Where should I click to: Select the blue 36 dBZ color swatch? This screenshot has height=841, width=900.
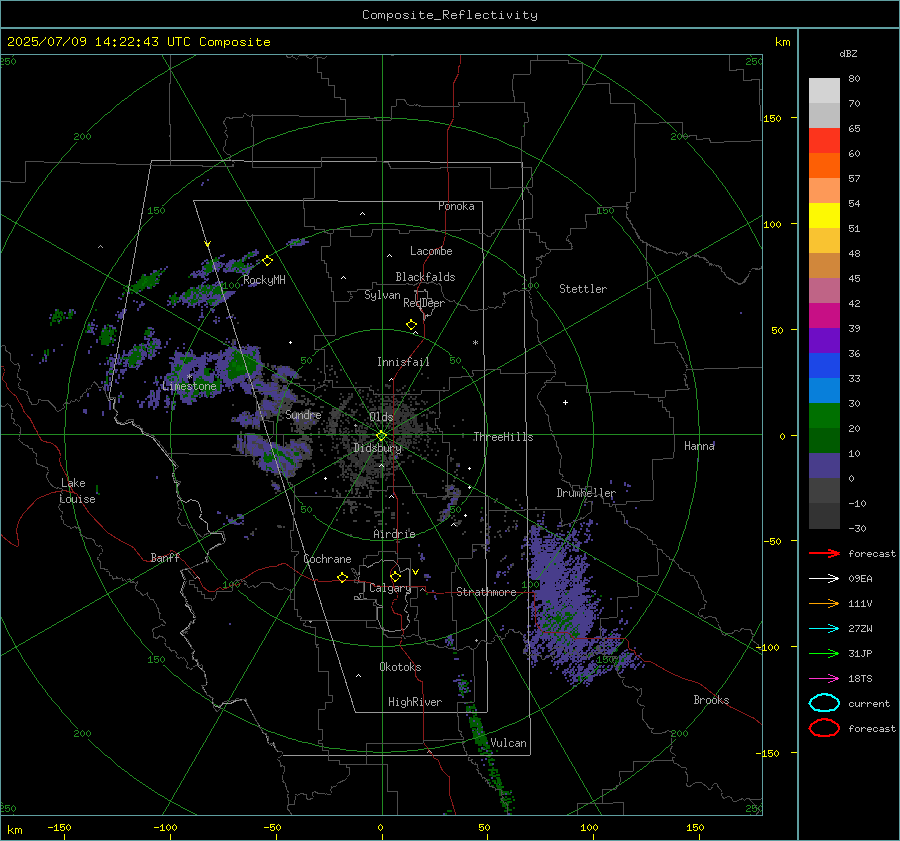pos(824,365)
